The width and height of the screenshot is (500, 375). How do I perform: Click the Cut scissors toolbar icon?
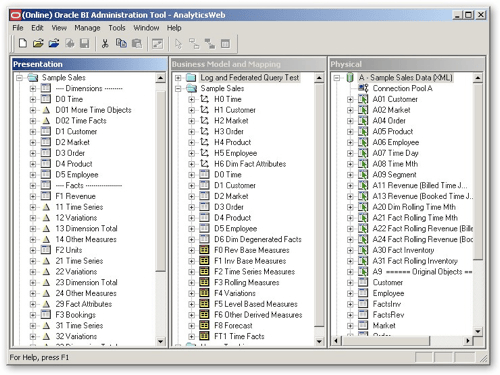coord(105,43)
